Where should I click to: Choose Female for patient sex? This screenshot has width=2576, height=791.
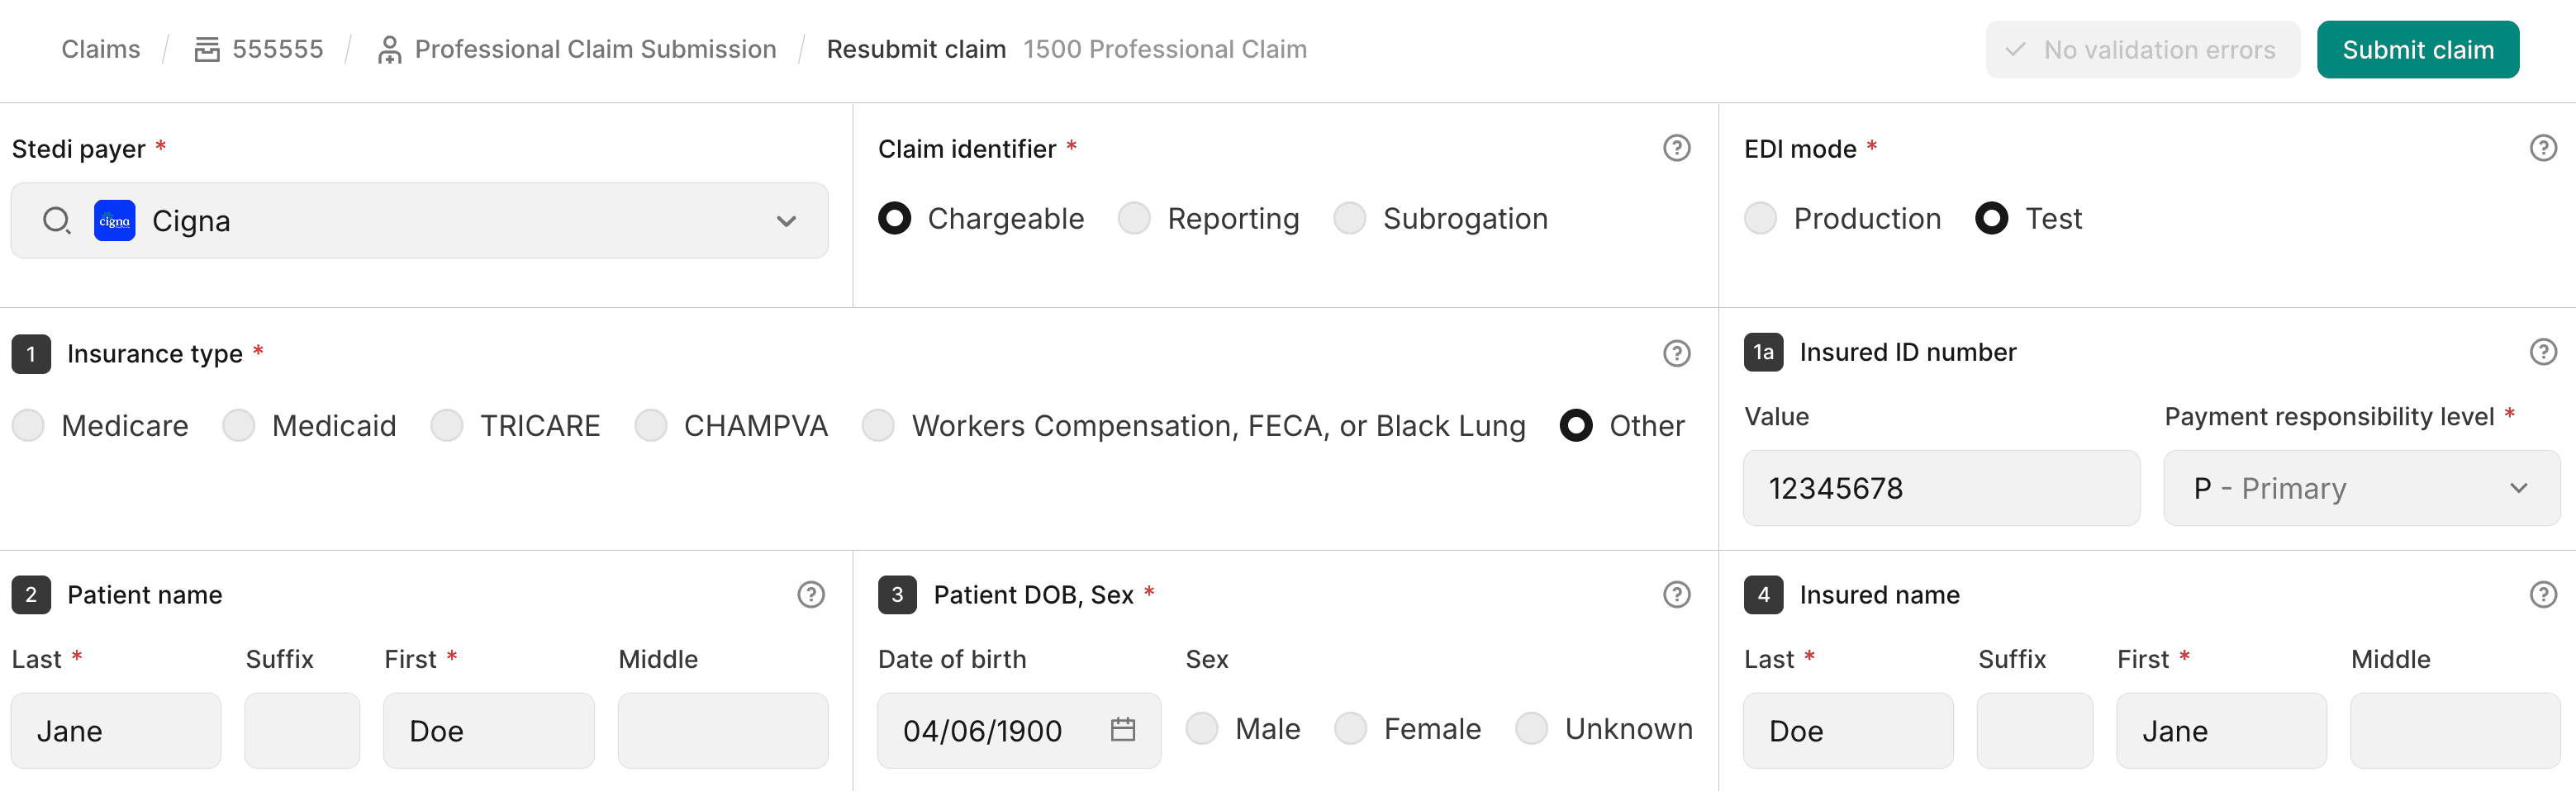pos(1351,728)
